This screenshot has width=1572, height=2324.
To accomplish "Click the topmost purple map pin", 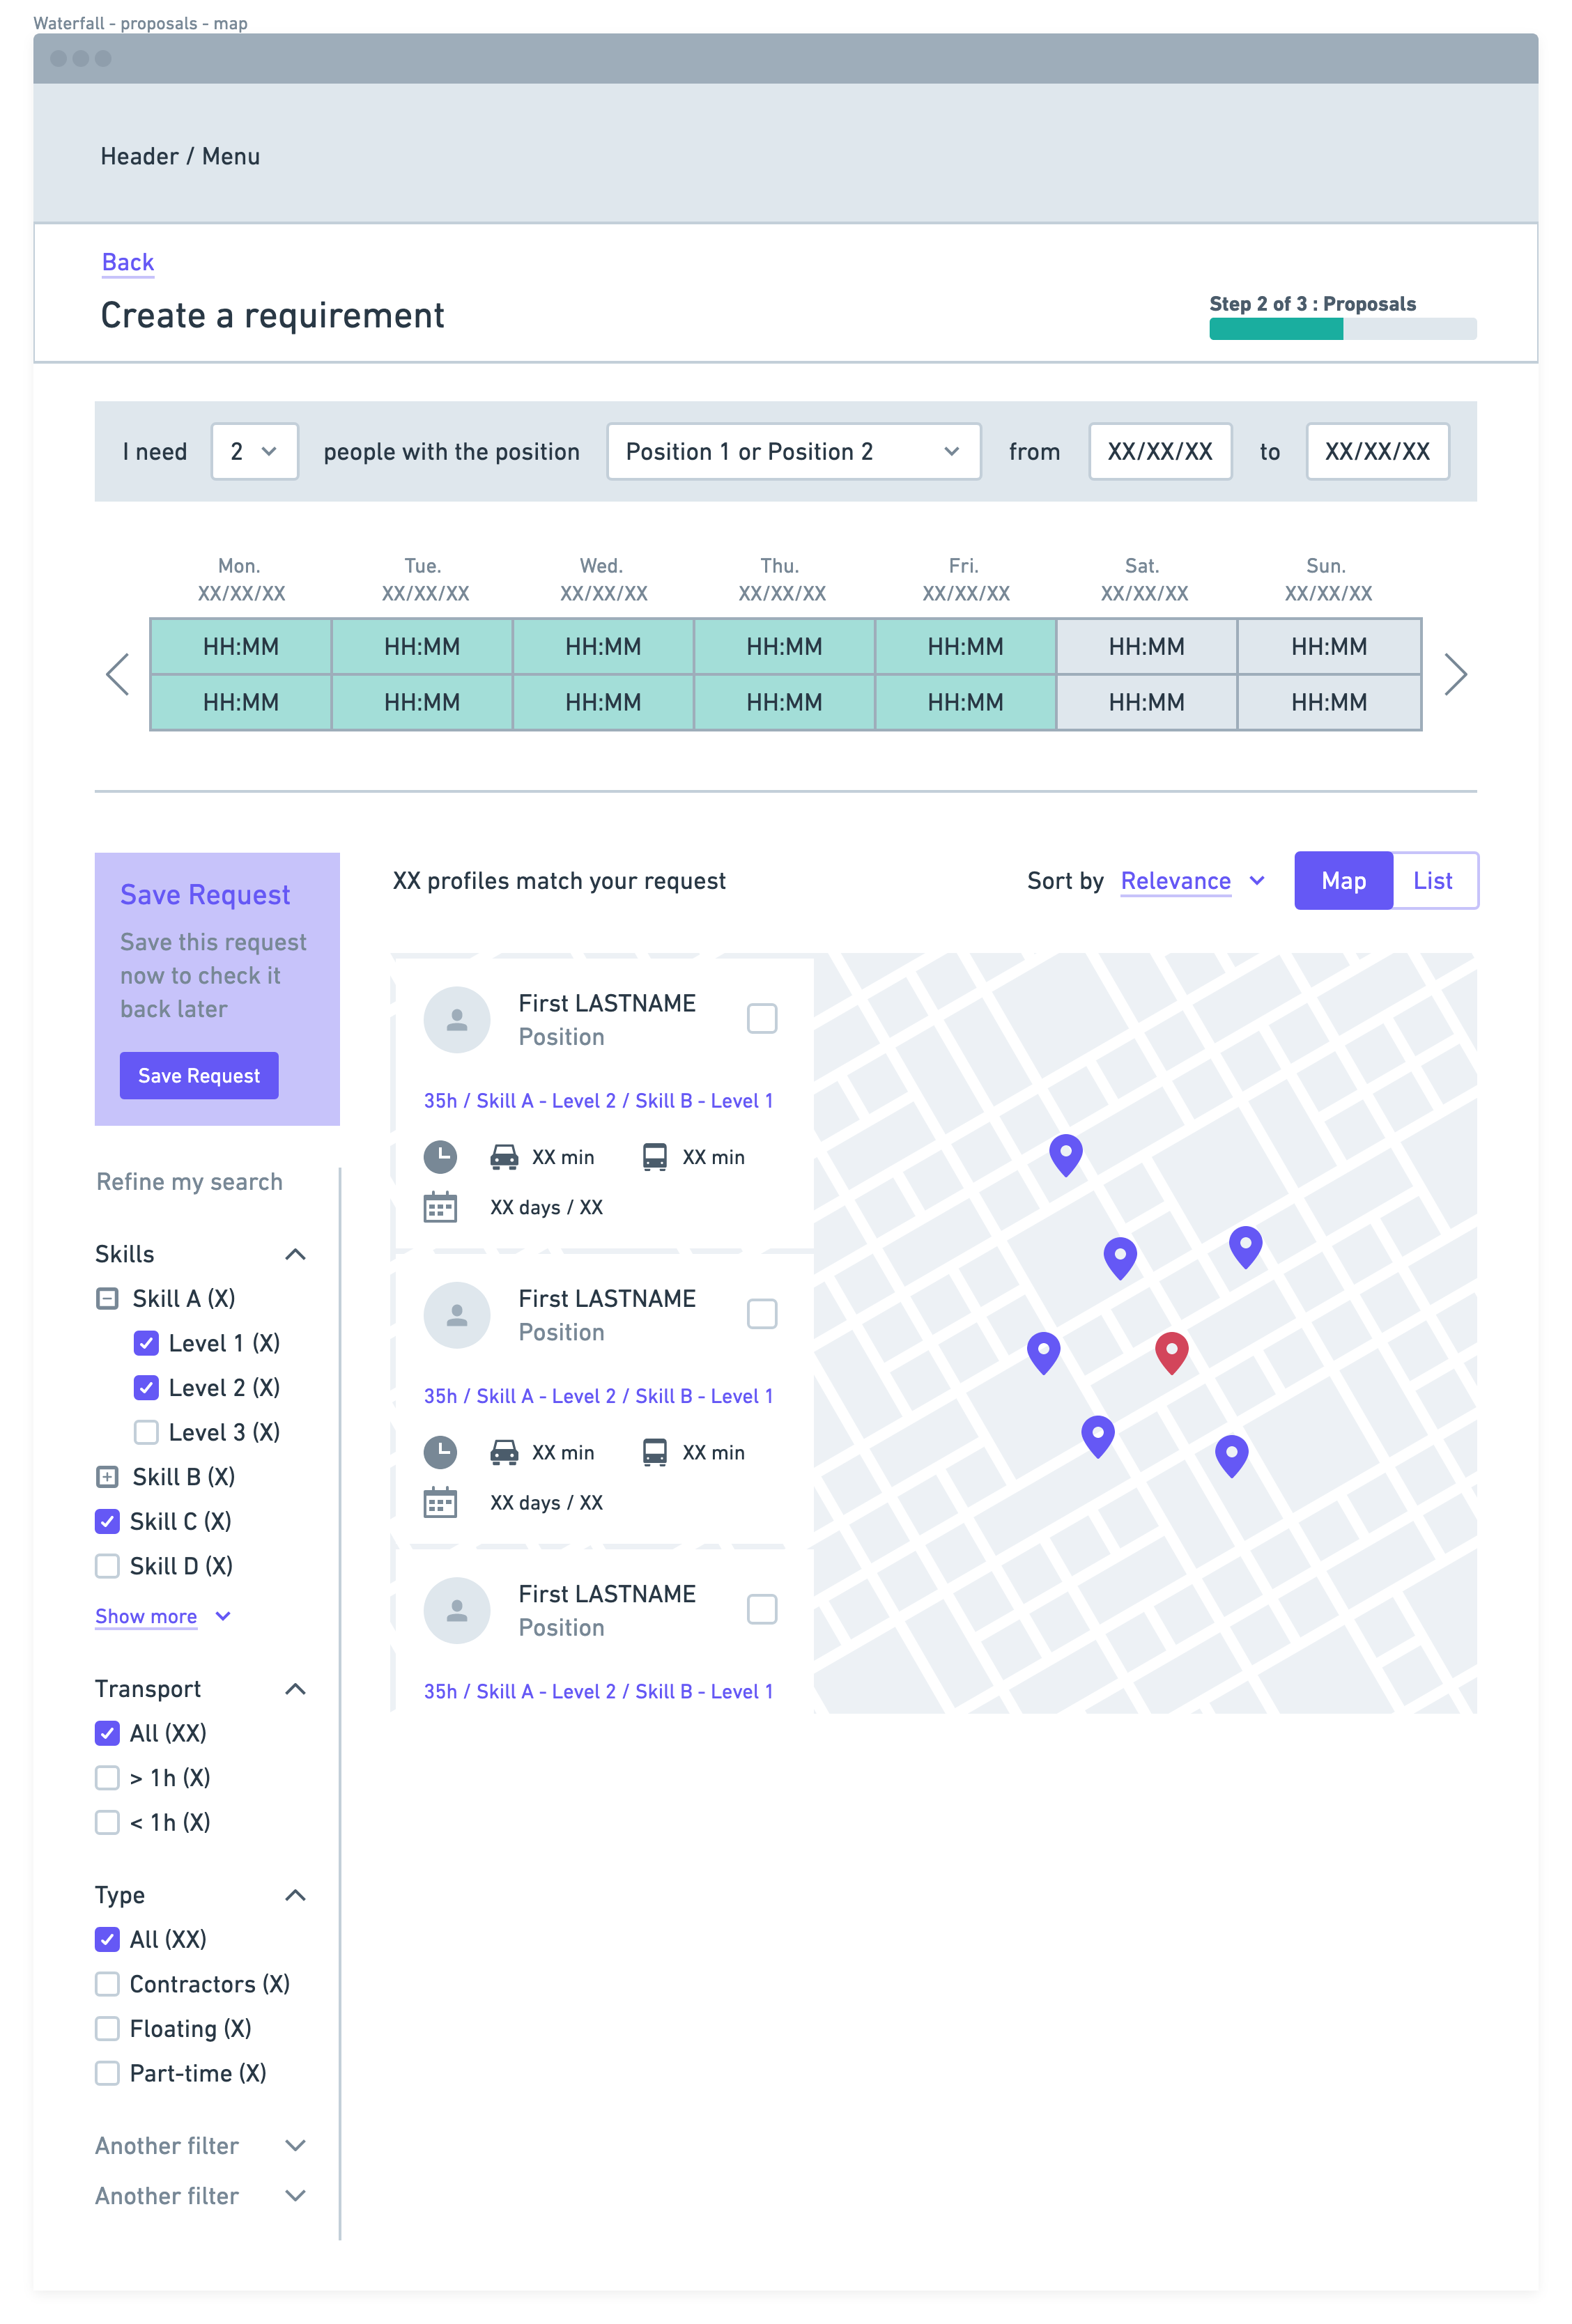I will (x=1066, y=1154).
